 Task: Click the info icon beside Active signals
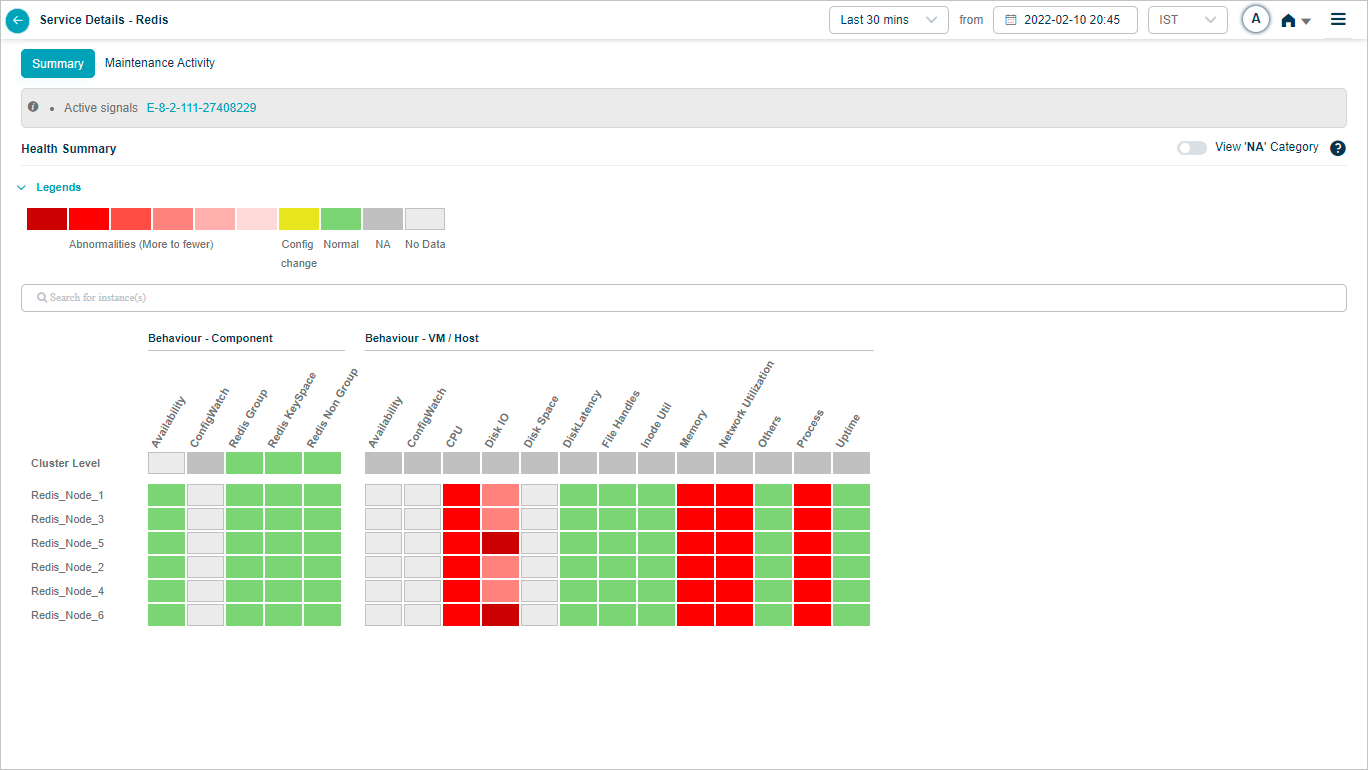pos(33,107)
